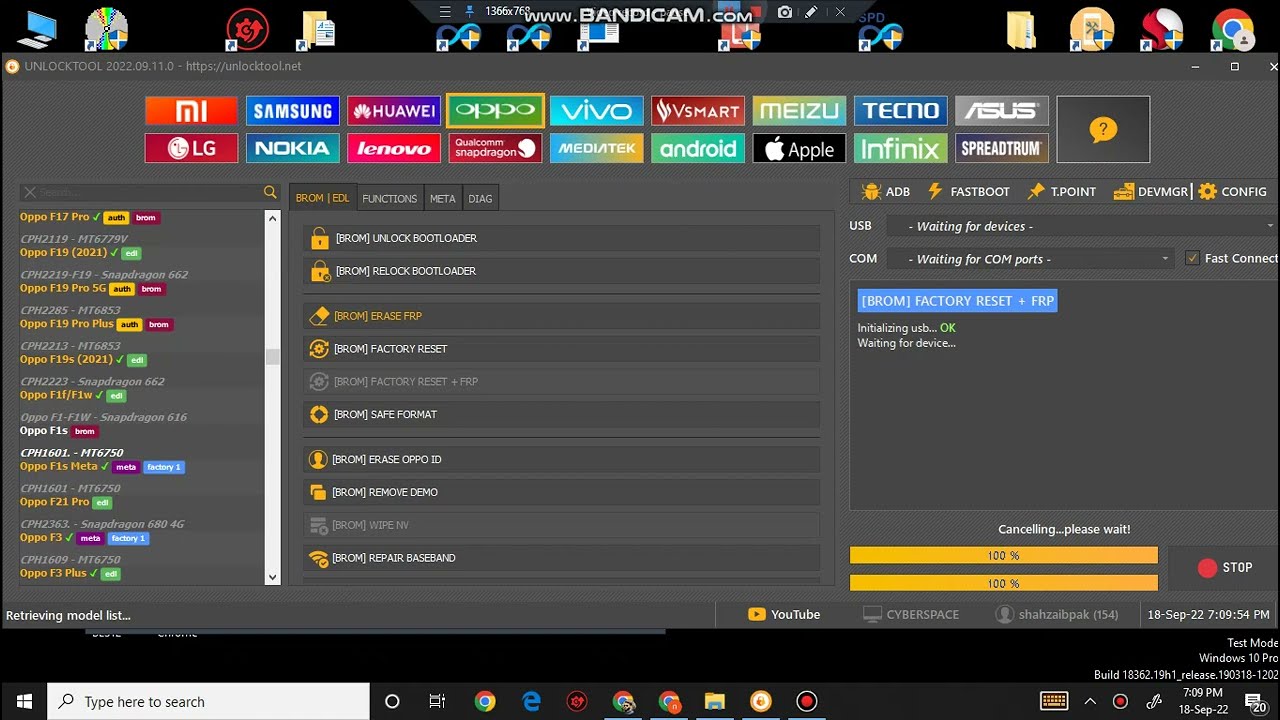1280x720 pixels.
Task: Click shahzaibpak user account label
Action: point(1057,614)
